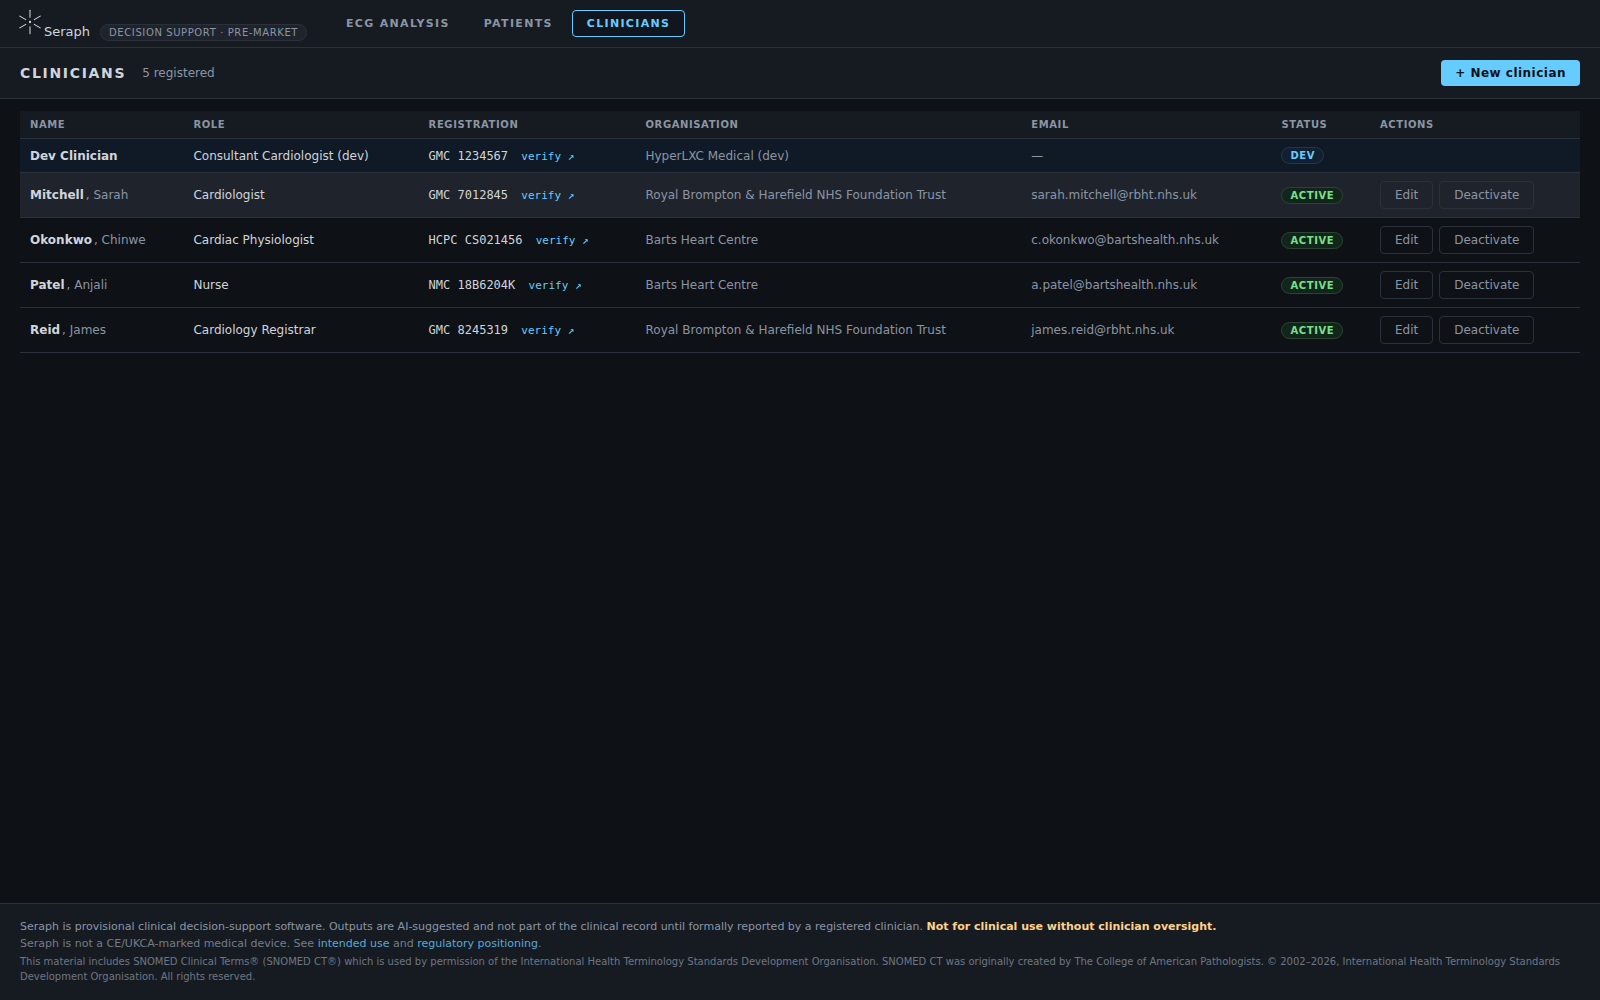Add a new clinician

1510,73
